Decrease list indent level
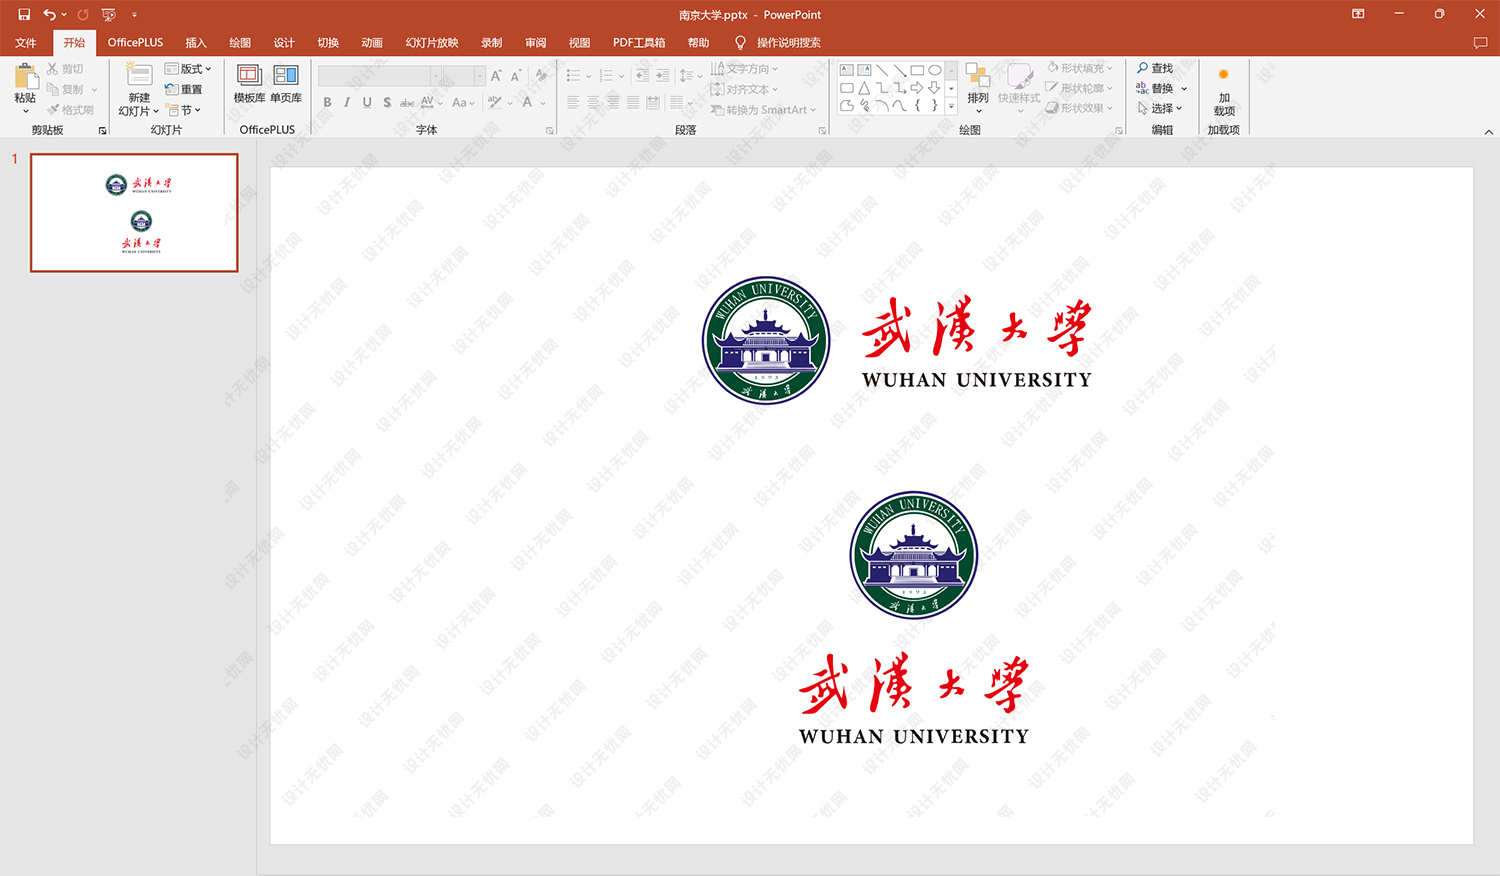Image resolution: width=1500 pixels, height=876 pixels. point(642,76)
